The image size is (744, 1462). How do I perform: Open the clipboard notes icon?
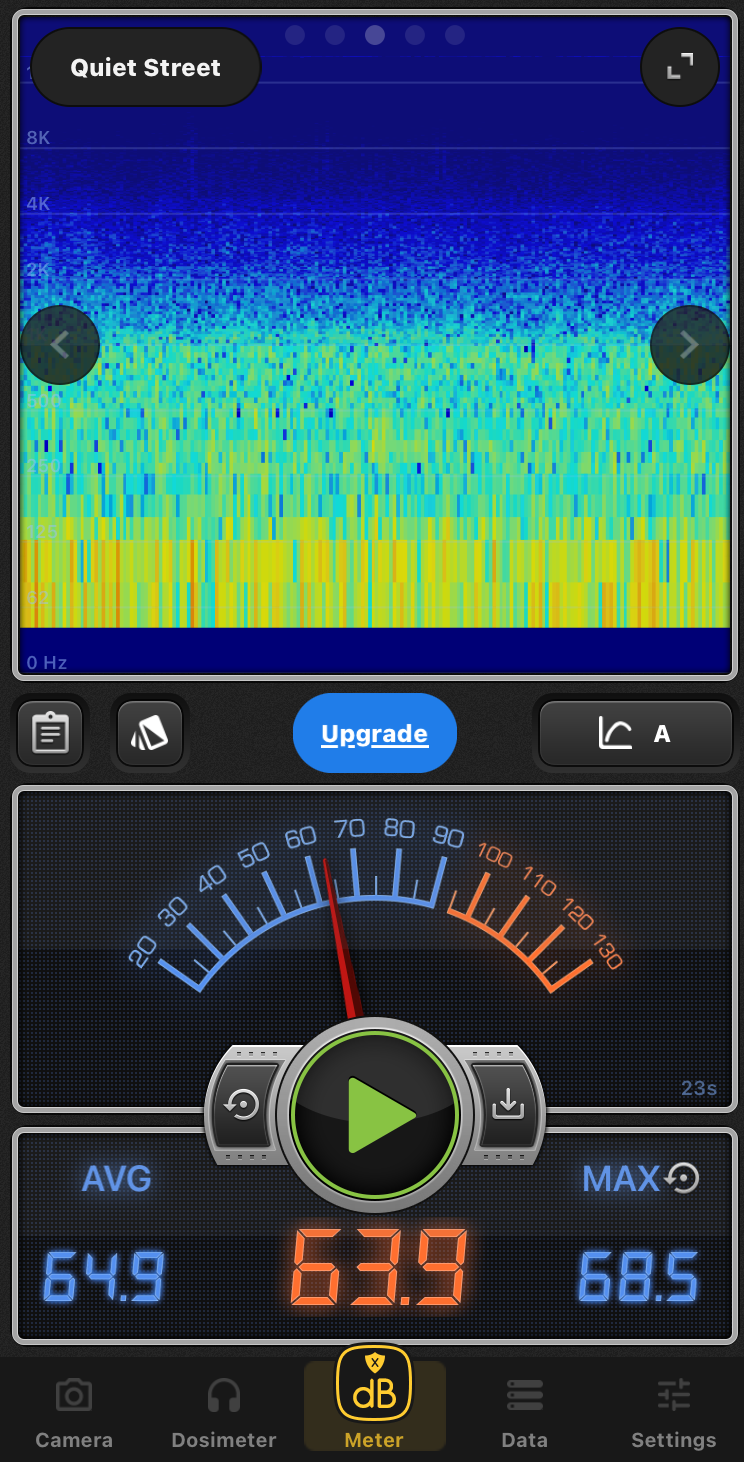[50, 734]
